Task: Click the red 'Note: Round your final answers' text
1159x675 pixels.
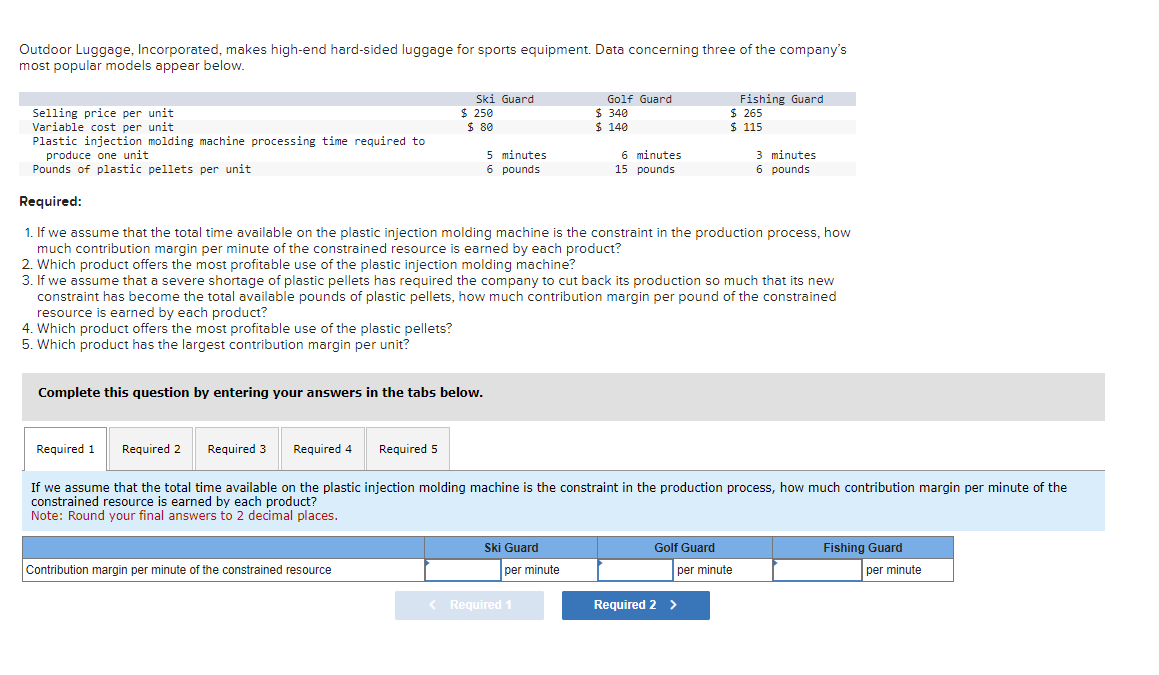Action: [x=184, y=515]
